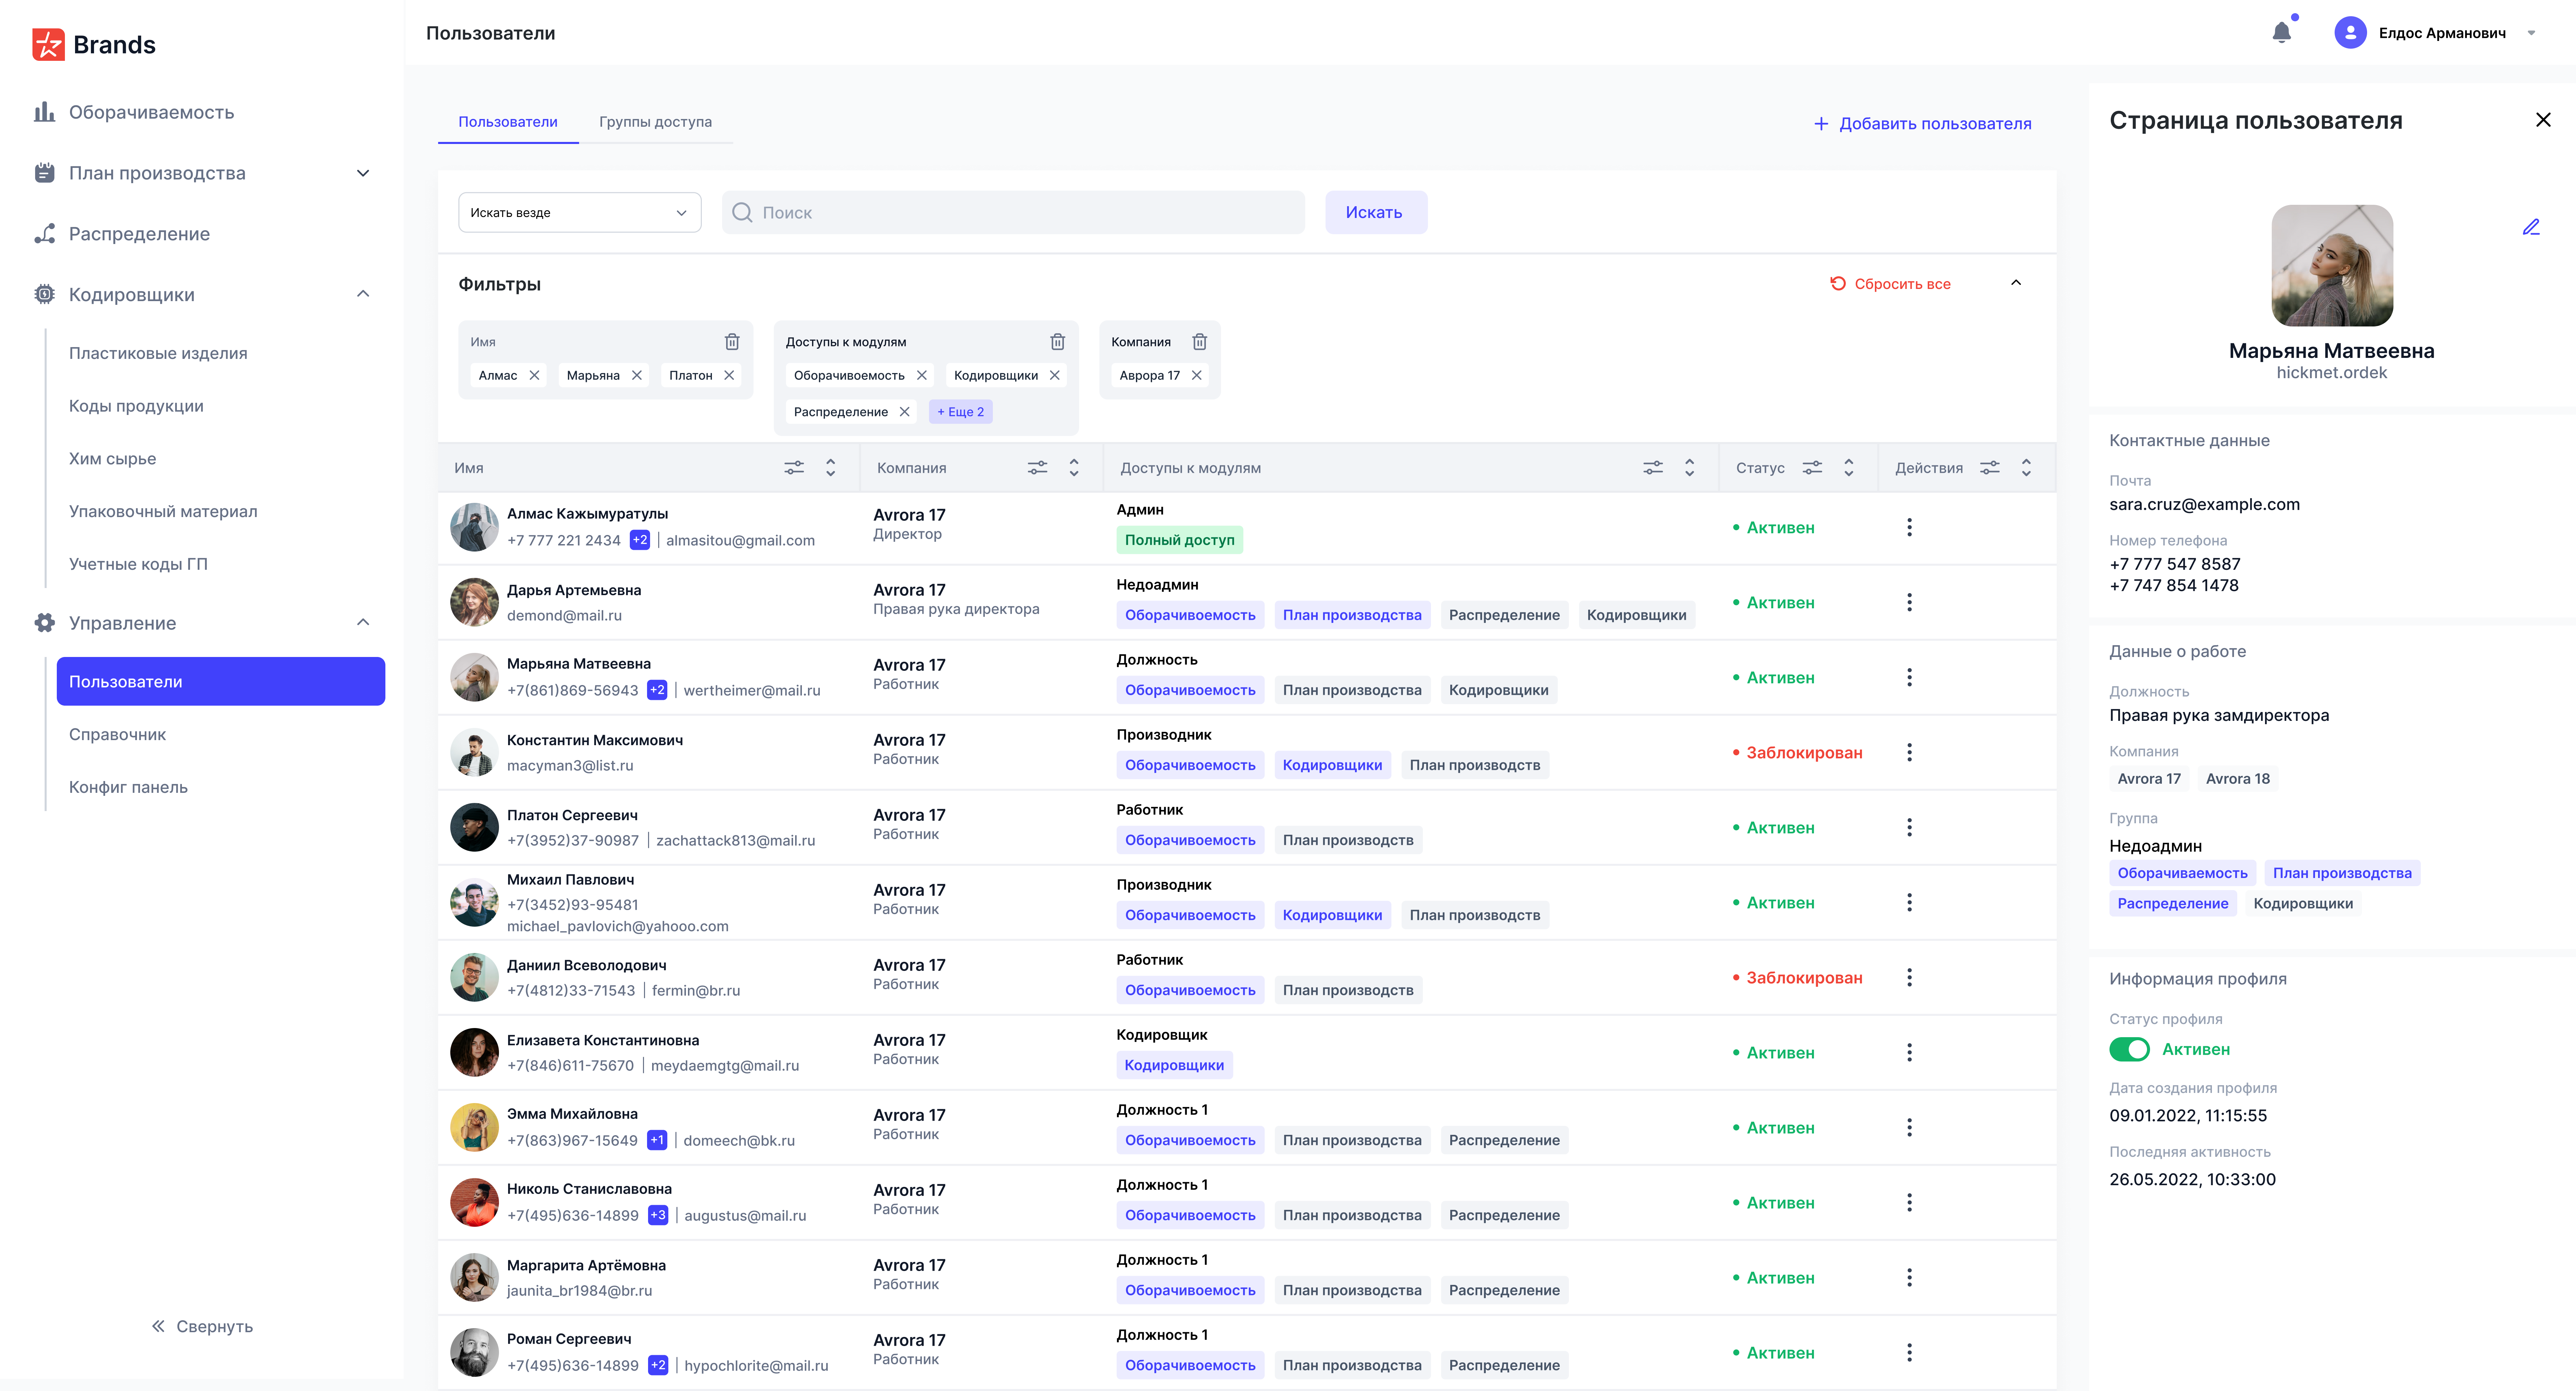This screenshot has height=1391, width=2576.
Task: Delete the Компания filter with trash icon
Action: tap(1199, 342)
